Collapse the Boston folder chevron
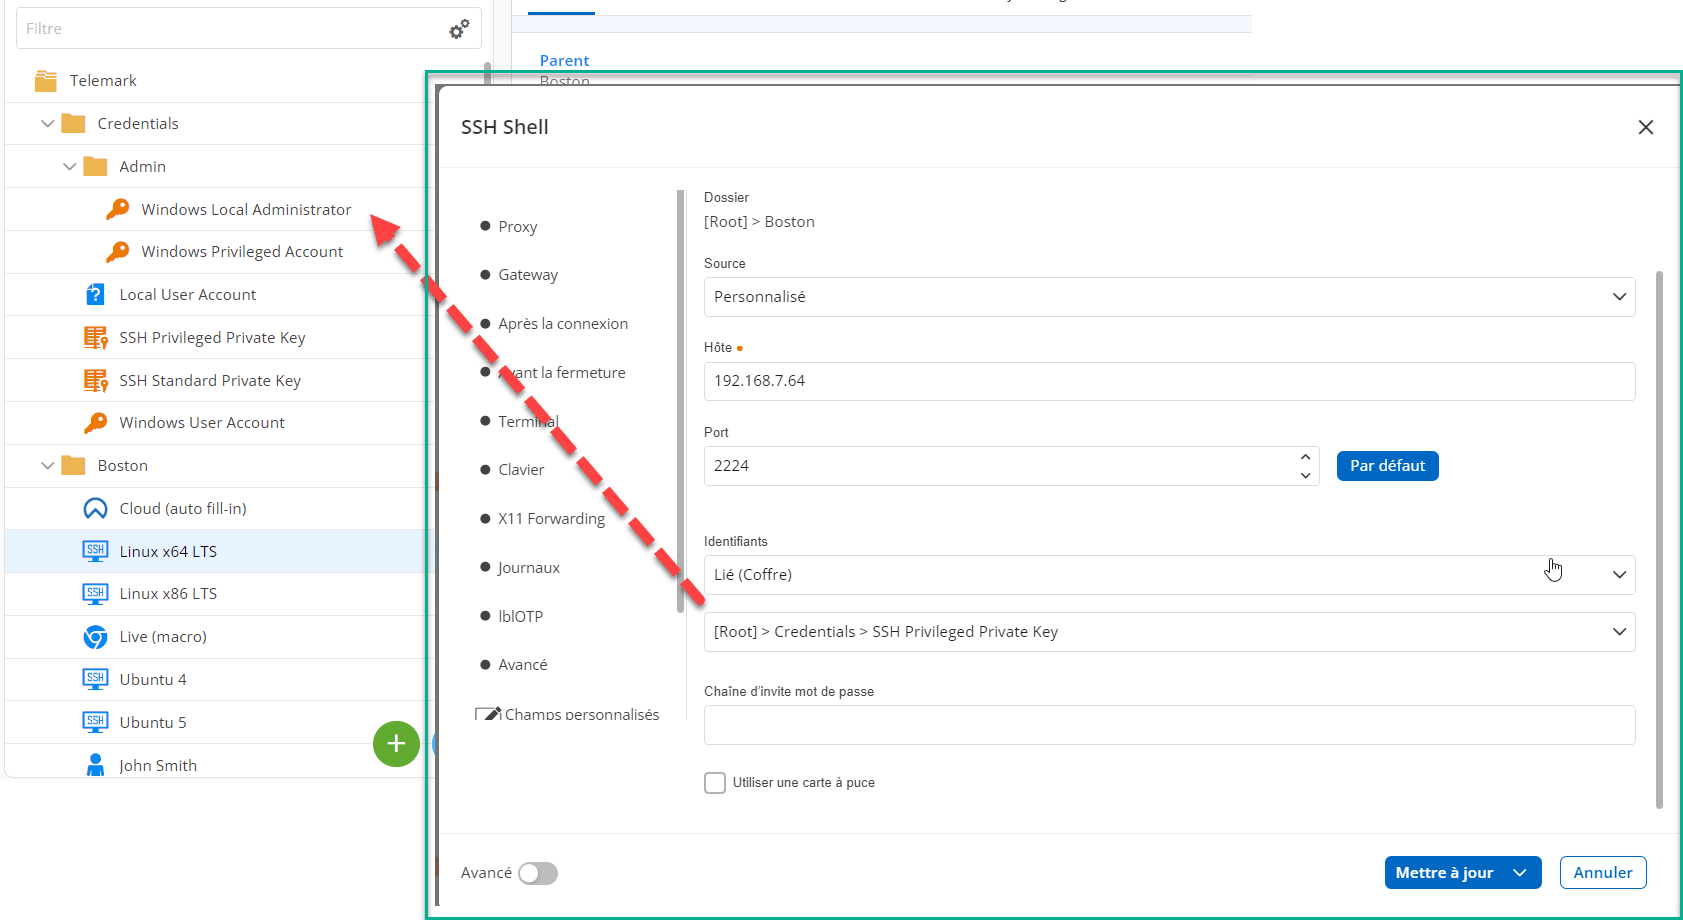Image resolution: width=1683 pixels, height=920 pixels. [x=47, y=466]
